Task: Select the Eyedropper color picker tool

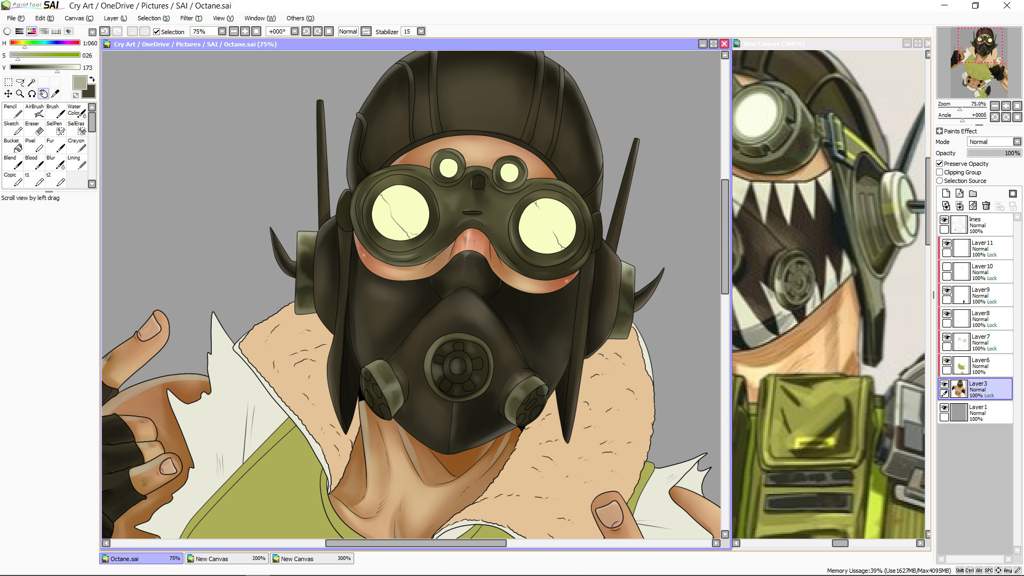Action: click(55, 94)
